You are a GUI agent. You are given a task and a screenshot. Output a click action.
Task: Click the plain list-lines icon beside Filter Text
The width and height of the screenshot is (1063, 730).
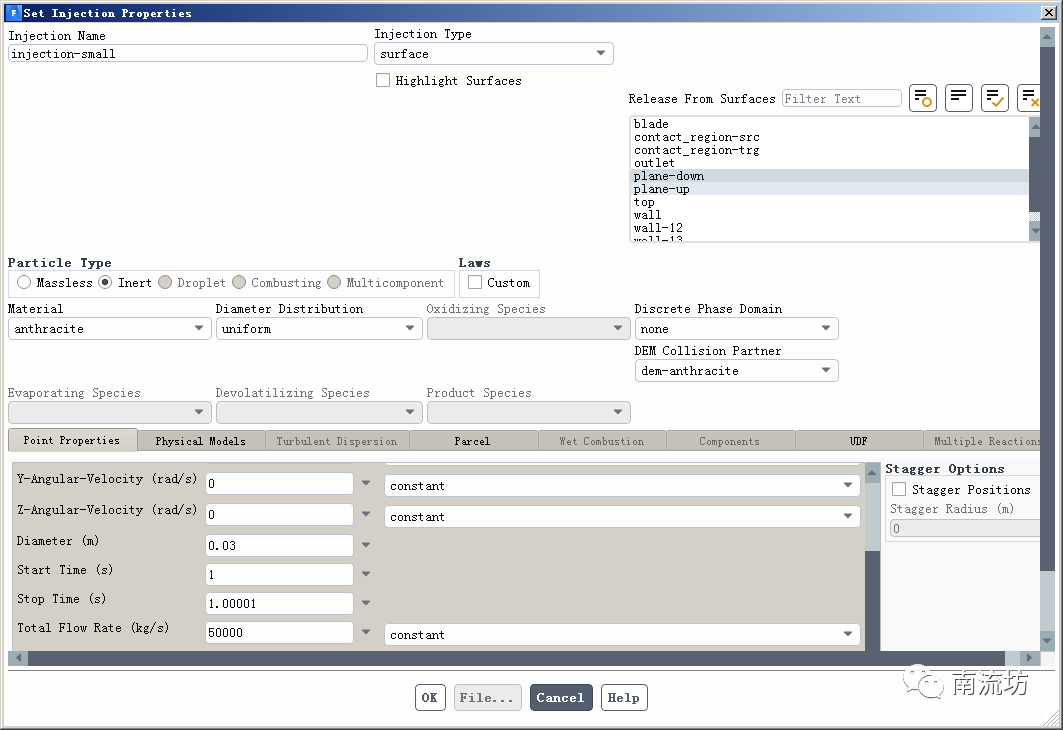click(x=958, y=98)
